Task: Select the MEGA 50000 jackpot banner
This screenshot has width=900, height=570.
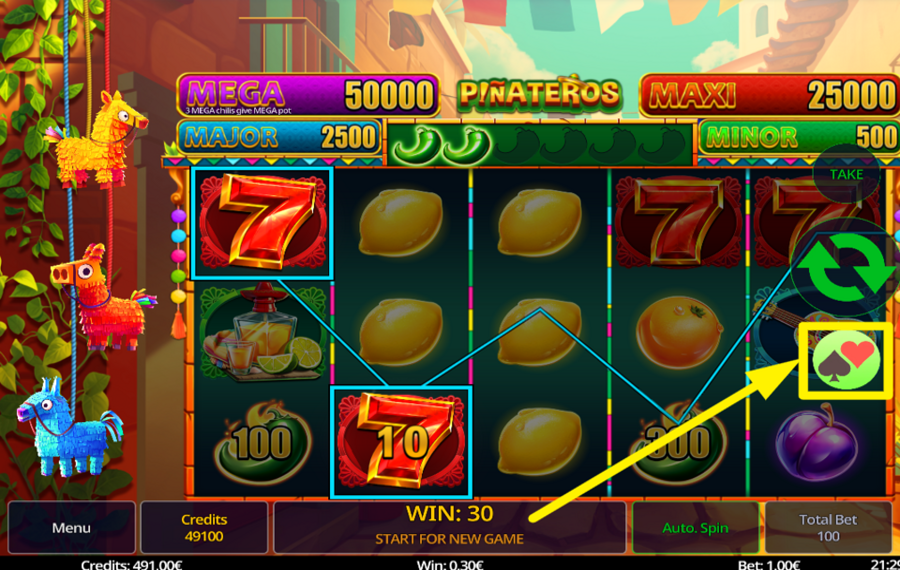Action: click(308, 95)
